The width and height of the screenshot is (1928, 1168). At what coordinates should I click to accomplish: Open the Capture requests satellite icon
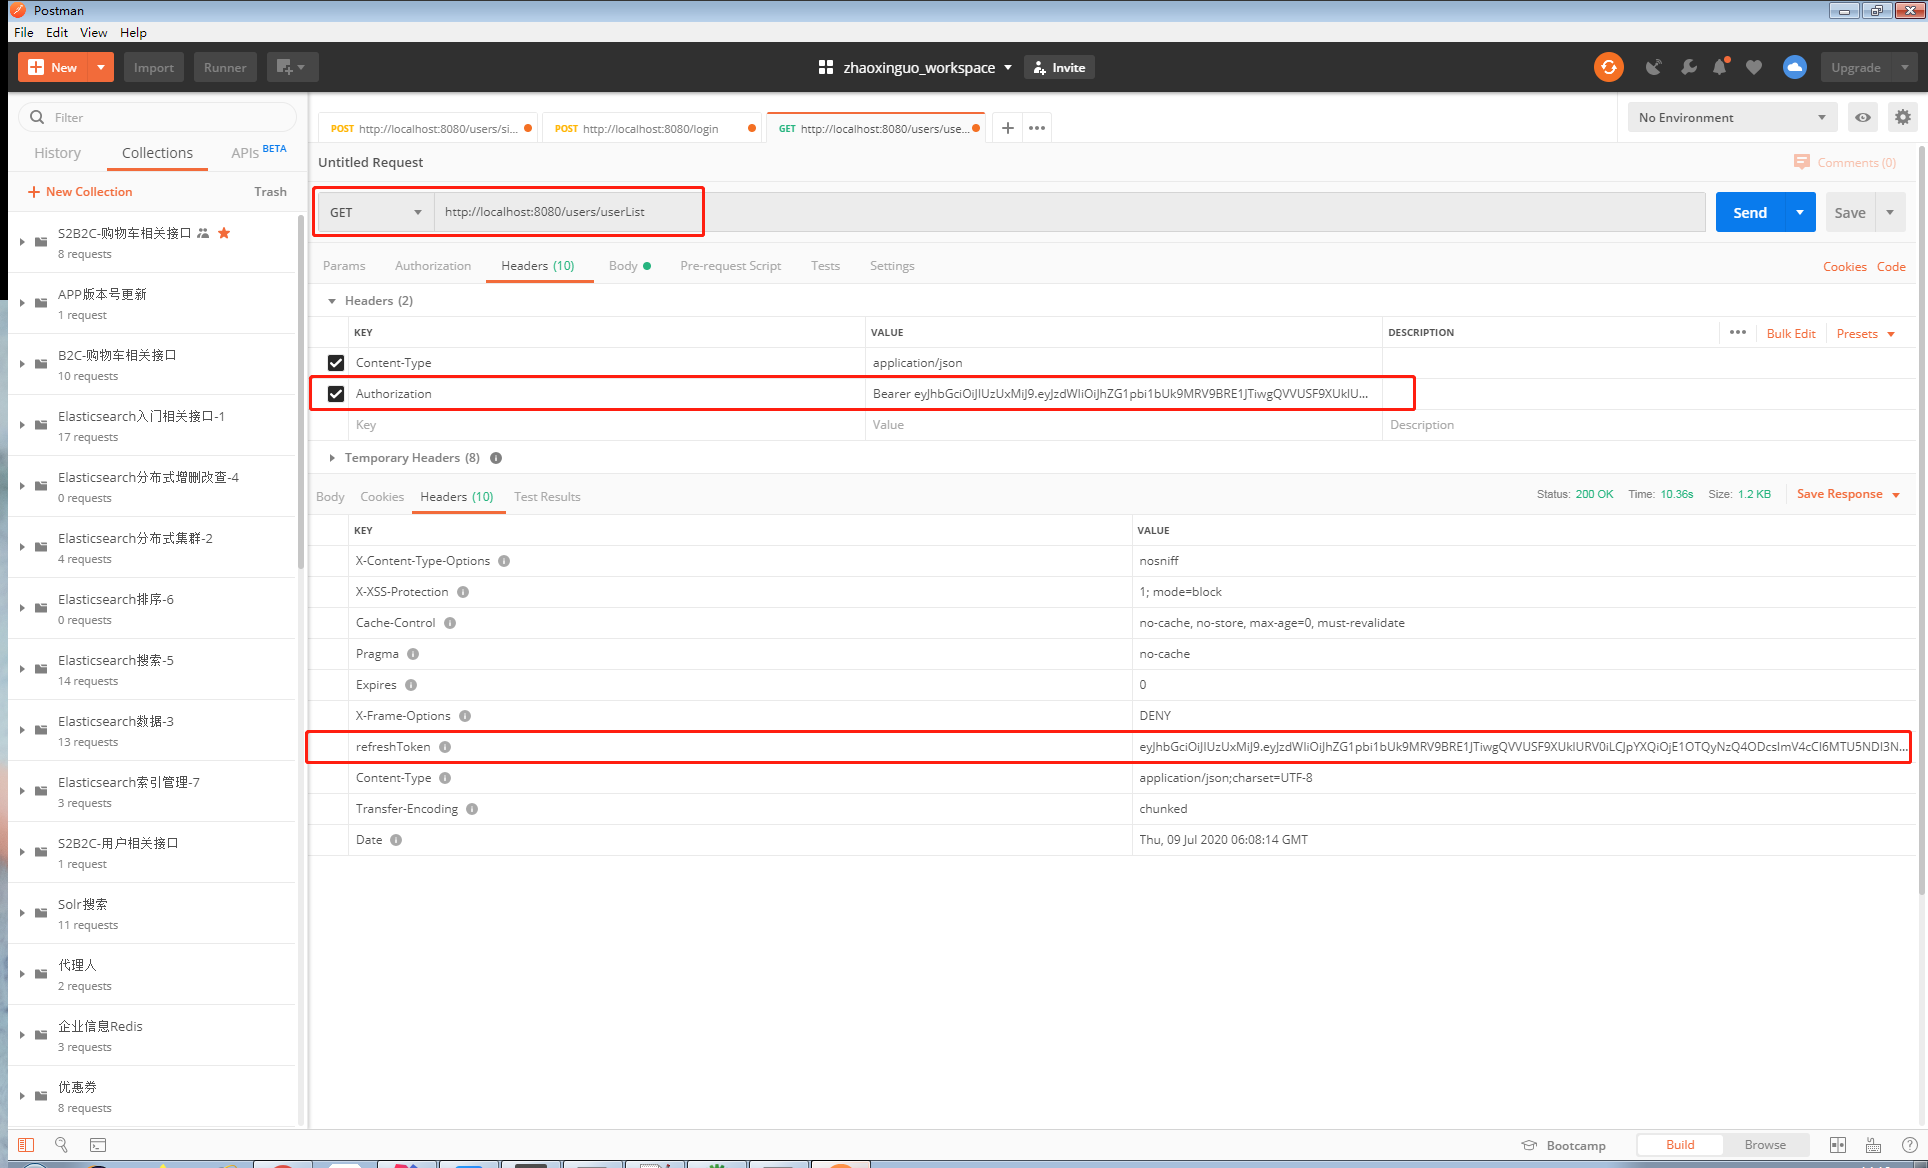(x=1654, y=67)
